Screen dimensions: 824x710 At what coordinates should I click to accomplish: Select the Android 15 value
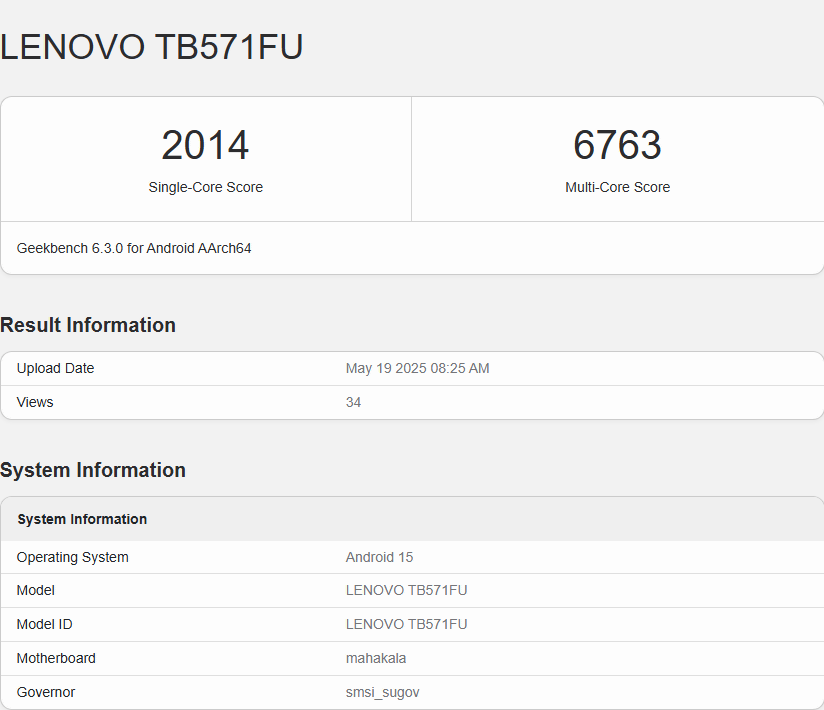[379, 557]
